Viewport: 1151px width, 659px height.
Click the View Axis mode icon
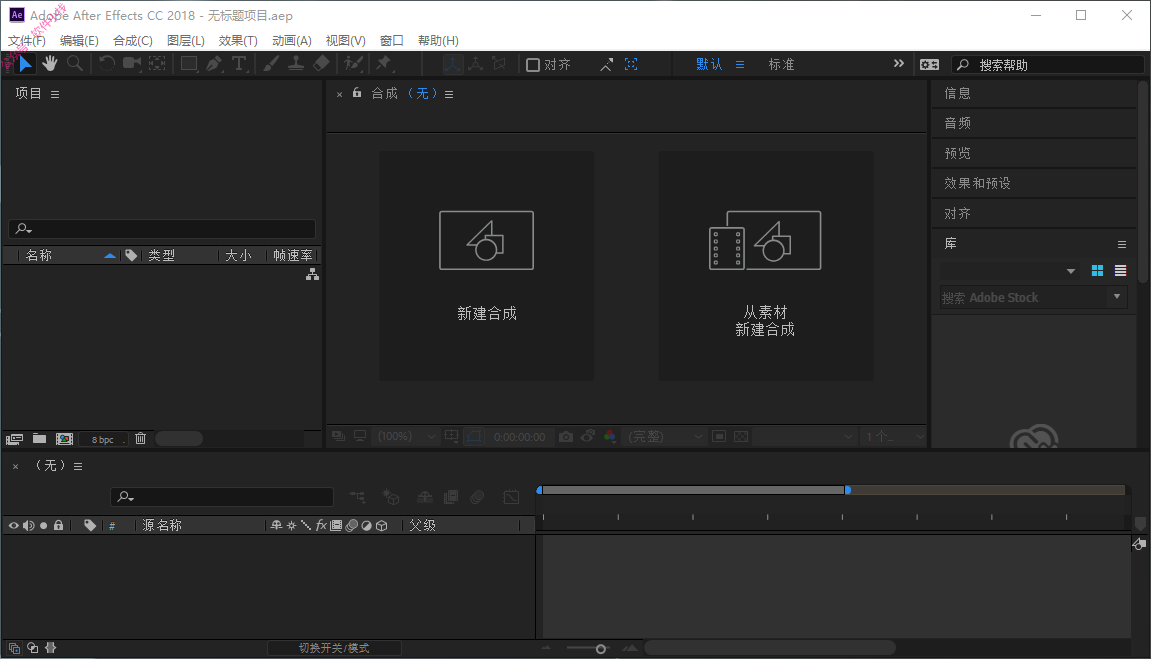499,64
